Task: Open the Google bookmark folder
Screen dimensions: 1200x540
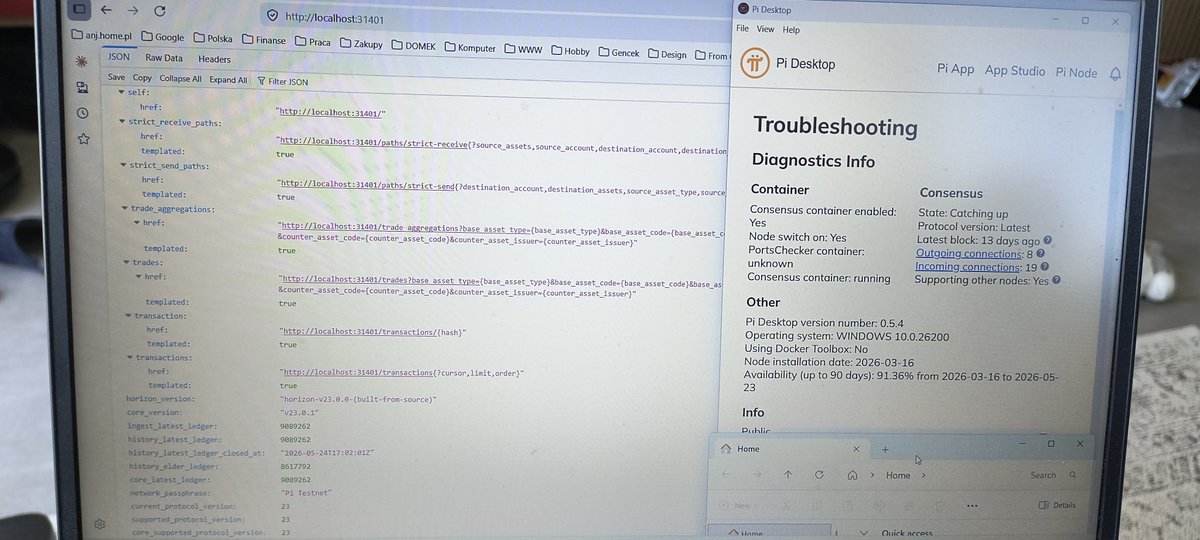Action: point(161,38)
